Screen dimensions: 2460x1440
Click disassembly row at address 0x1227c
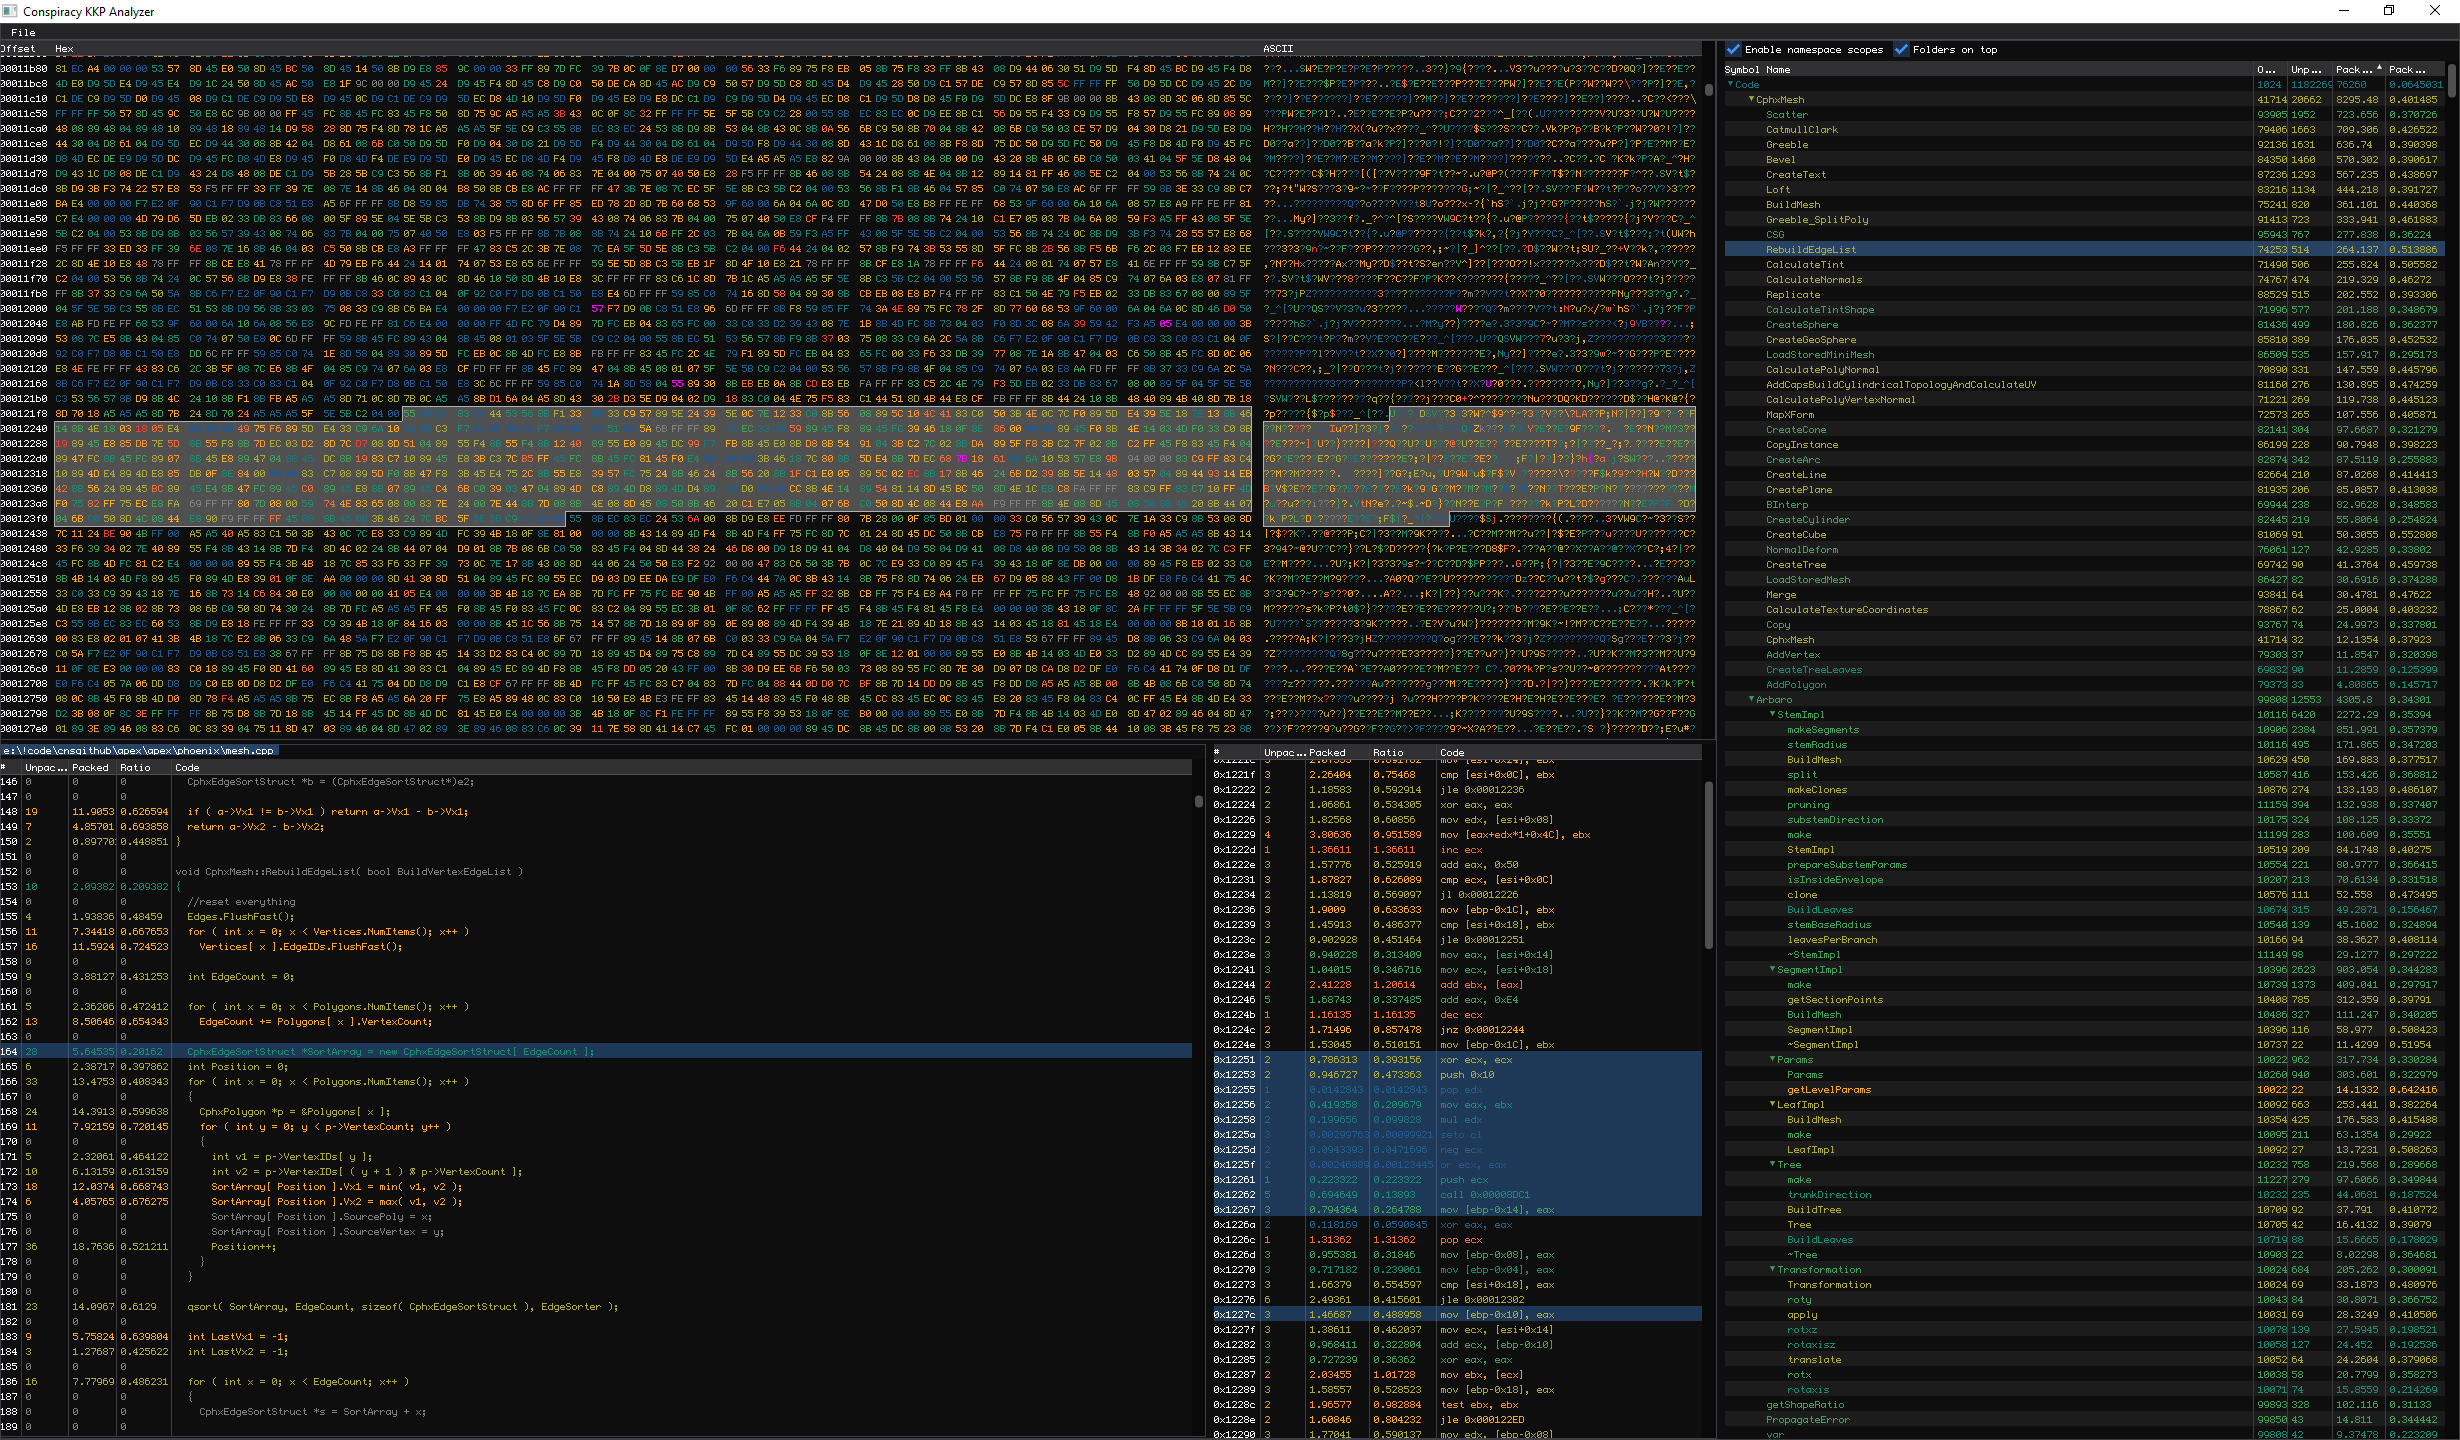[x=1456, y=1314]
